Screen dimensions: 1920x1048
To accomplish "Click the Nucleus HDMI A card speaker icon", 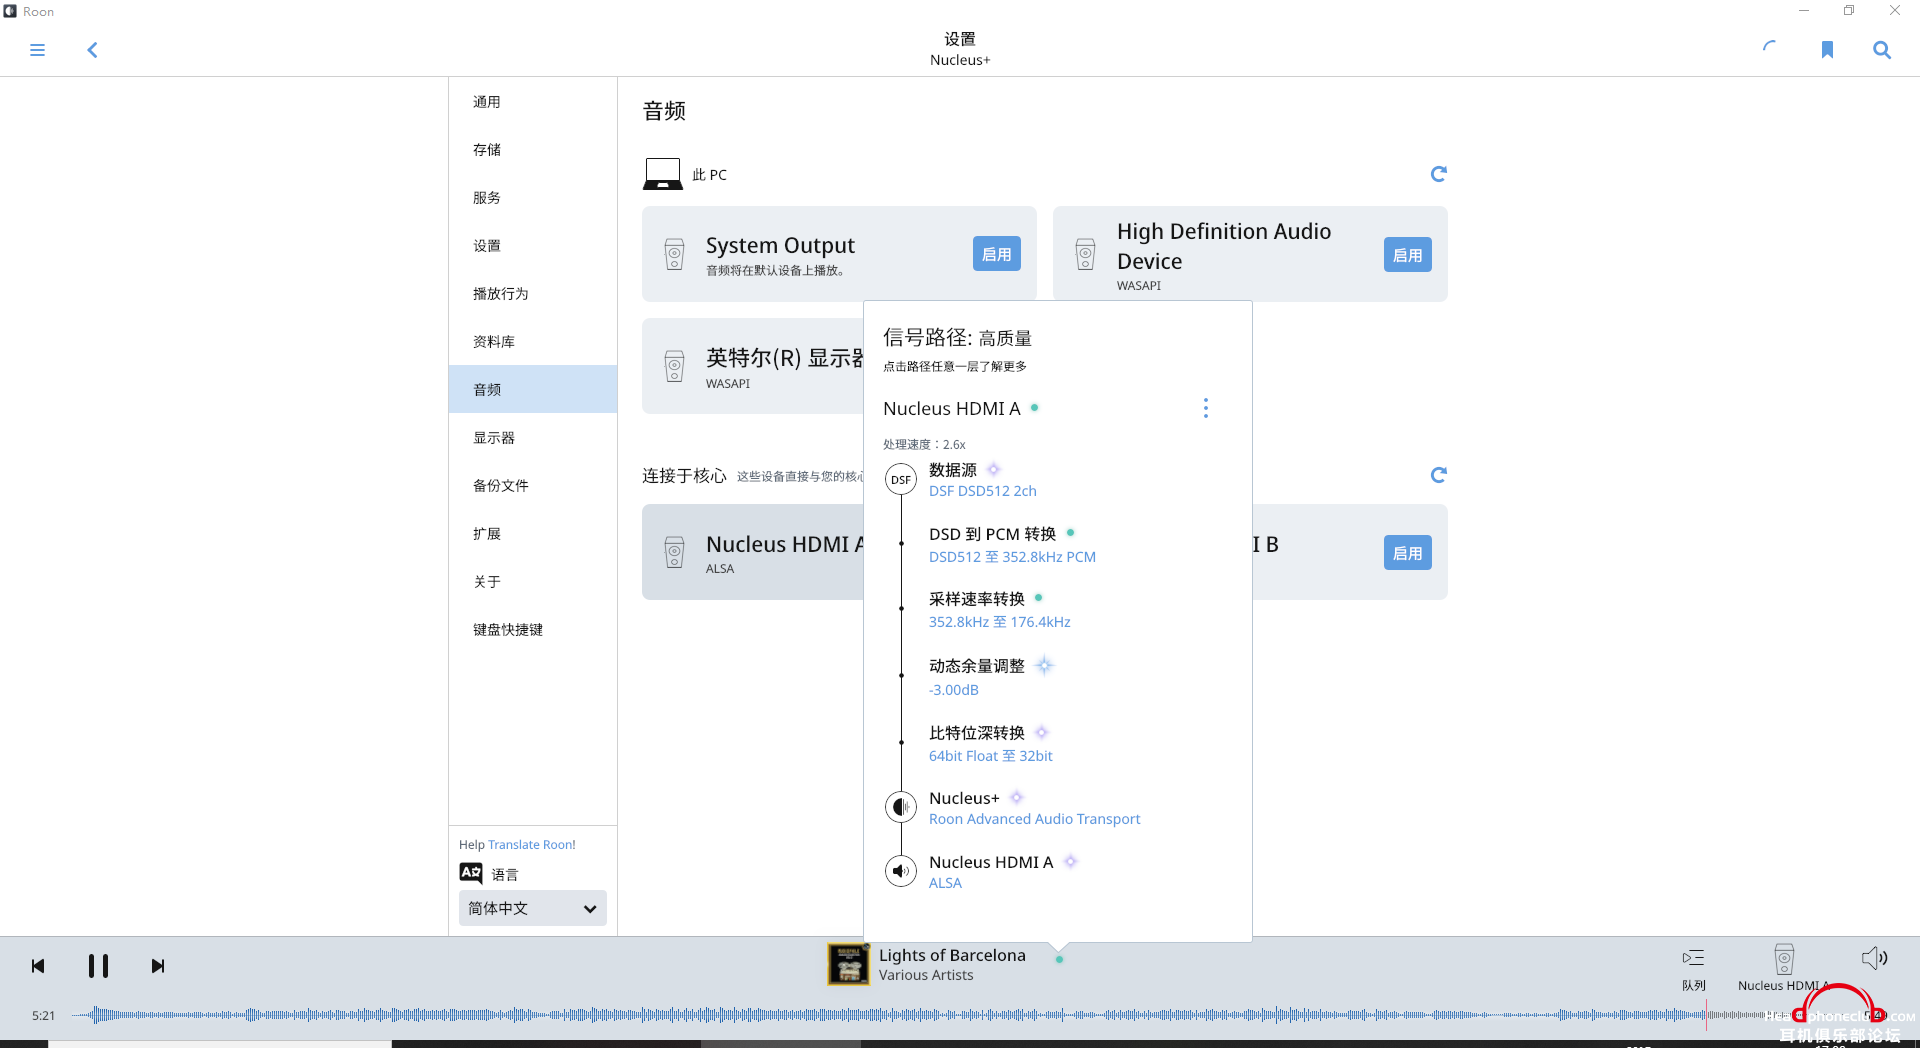I will tap(675, 552).
